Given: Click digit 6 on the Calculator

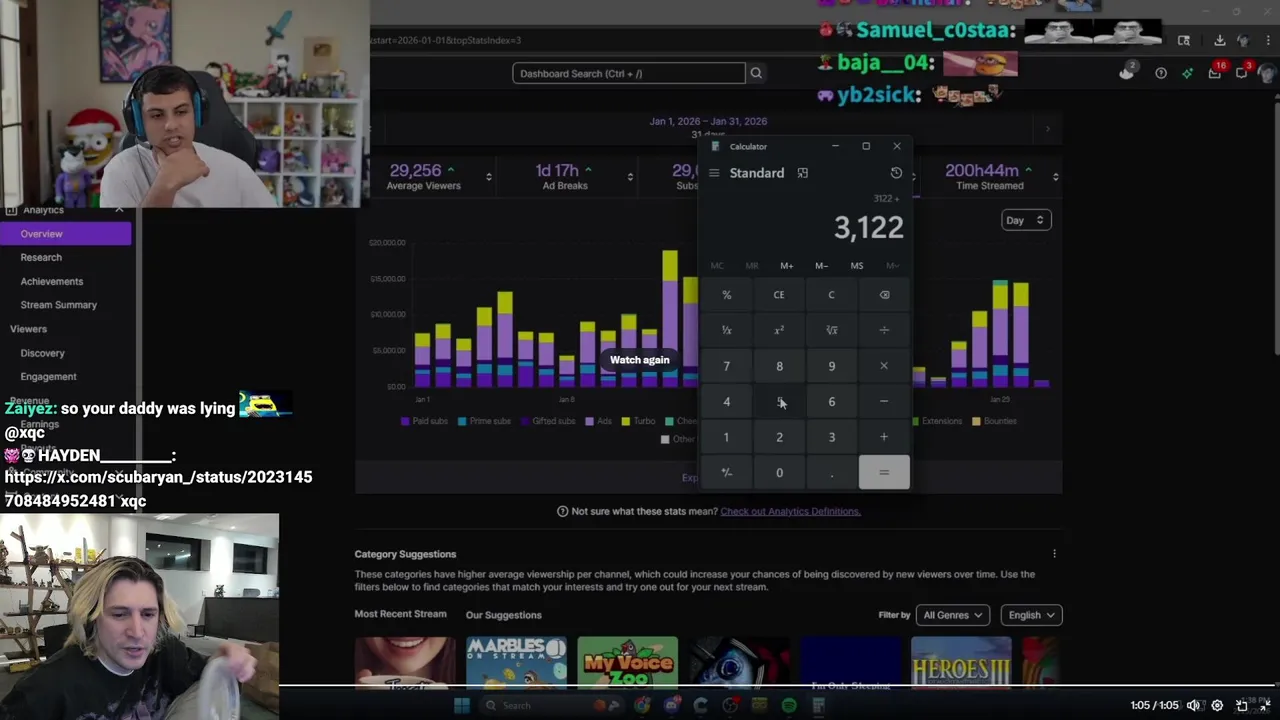Looking at the screenshot, I should coord(831,402).
